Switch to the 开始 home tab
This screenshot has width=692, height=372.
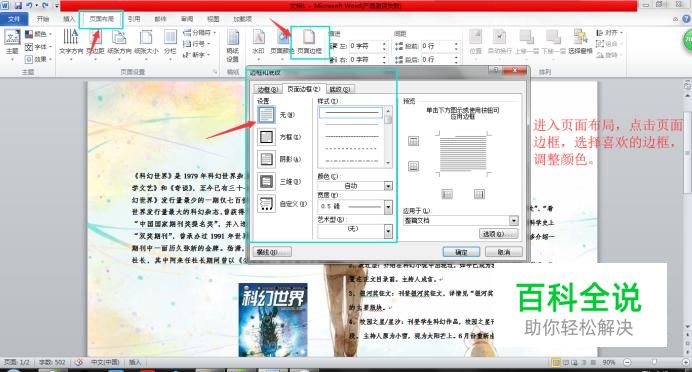pos(43,19)
